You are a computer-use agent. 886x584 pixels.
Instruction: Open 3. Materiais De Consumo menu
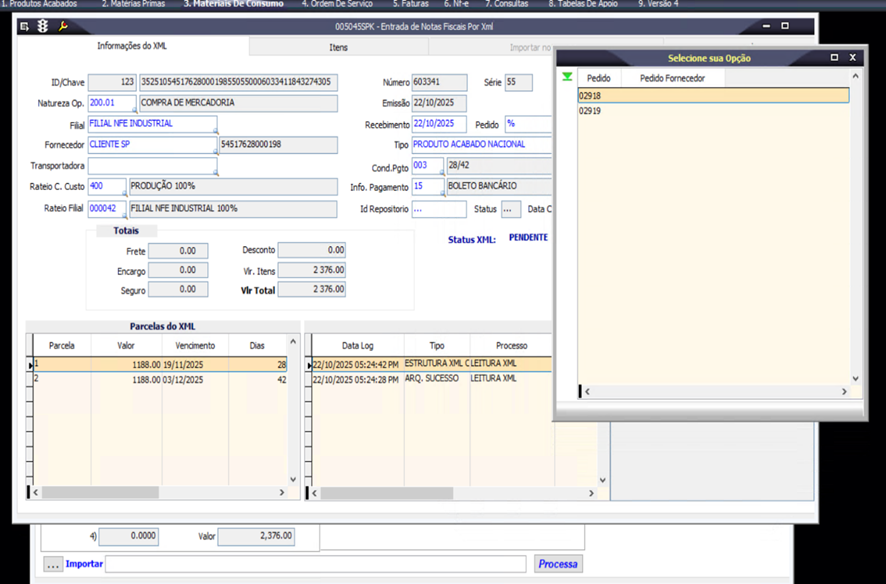click(233, 4)
